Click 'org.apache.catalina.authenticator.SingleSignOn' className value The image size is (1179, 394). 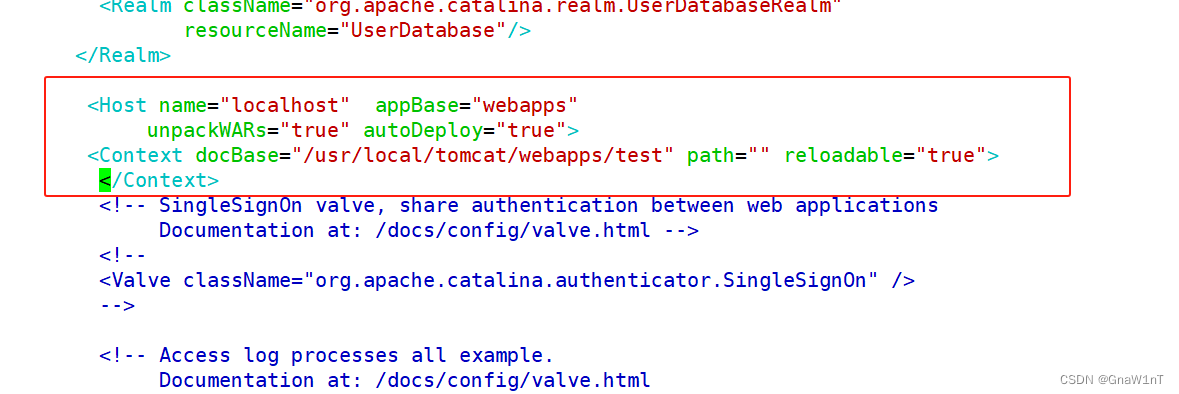pos(591,280)
